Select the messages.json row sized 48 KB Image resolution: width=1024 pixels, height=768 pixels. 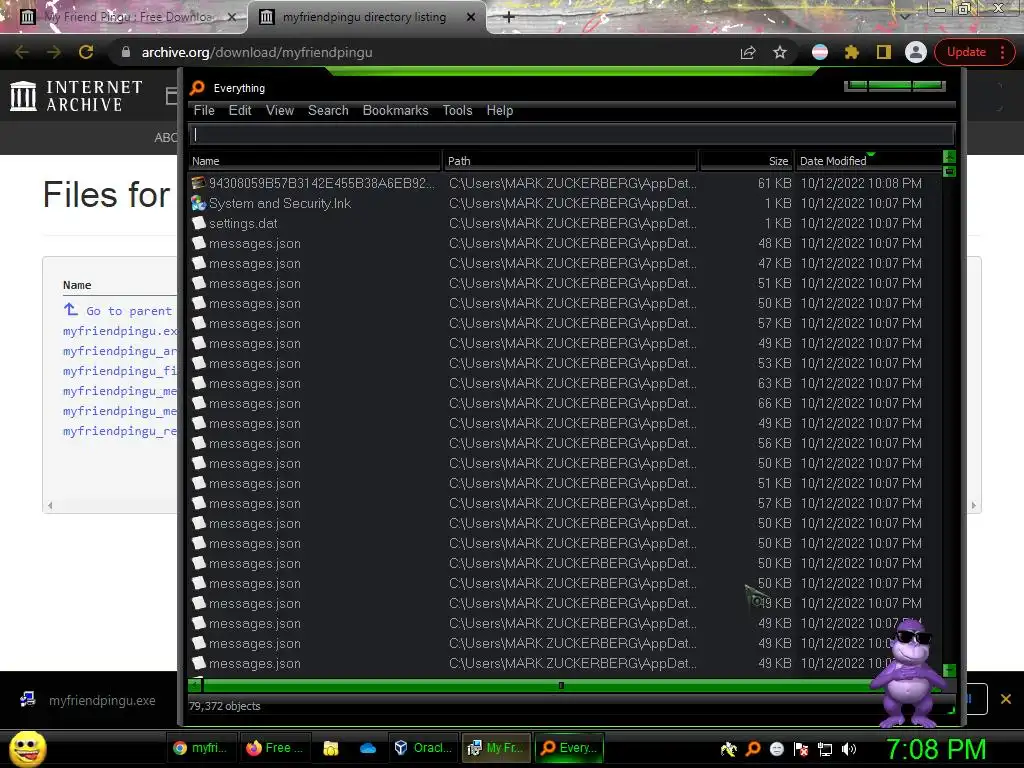click(x=565, y=244)
